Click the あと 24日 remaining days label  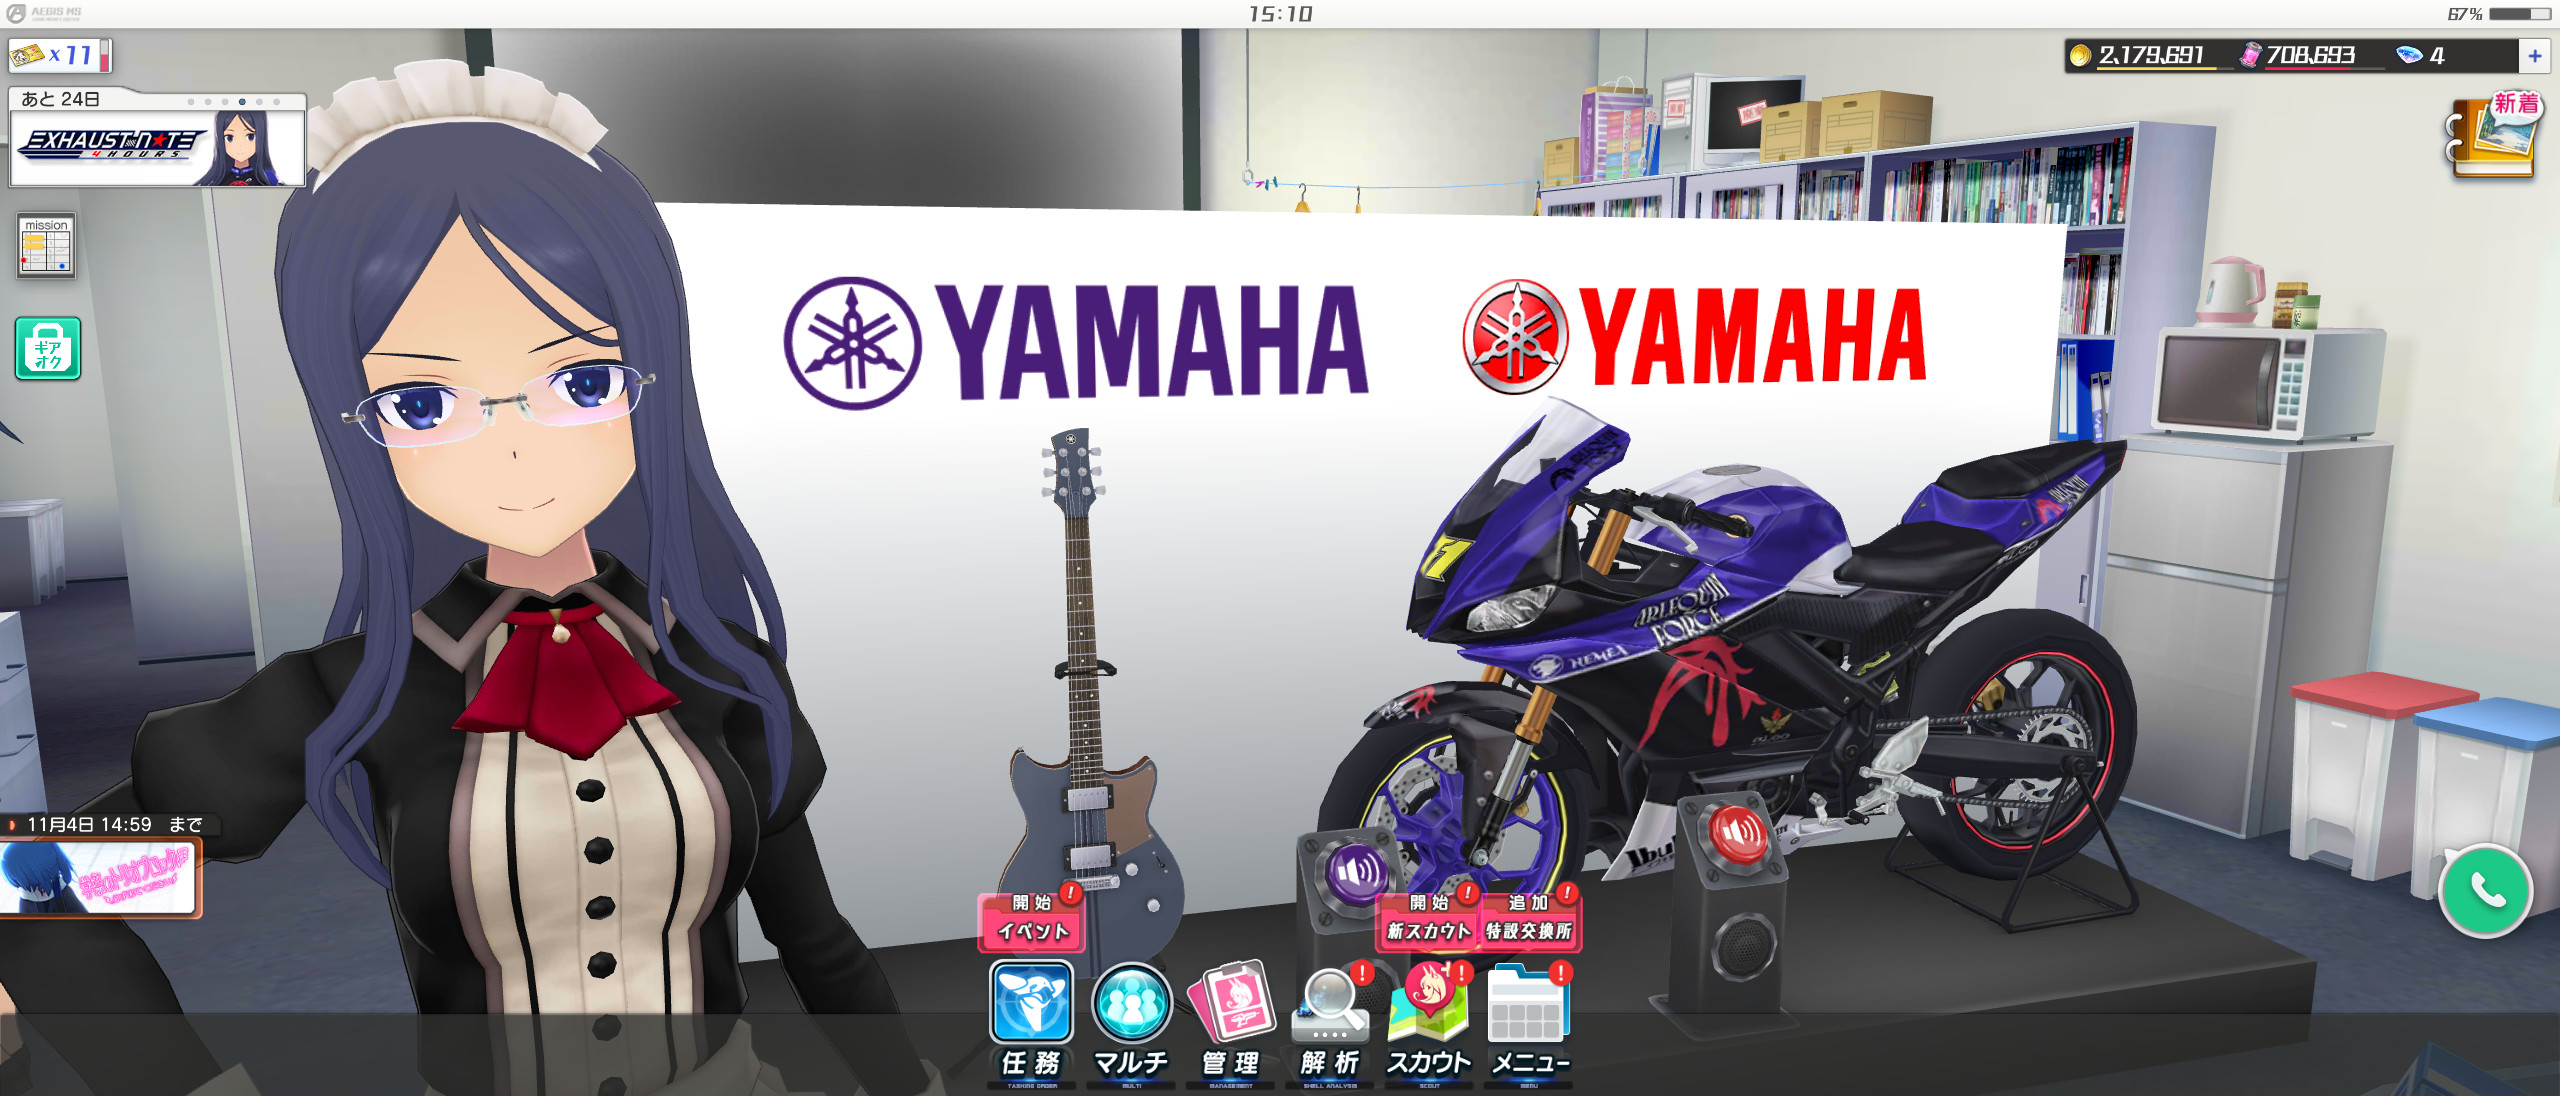60,99
